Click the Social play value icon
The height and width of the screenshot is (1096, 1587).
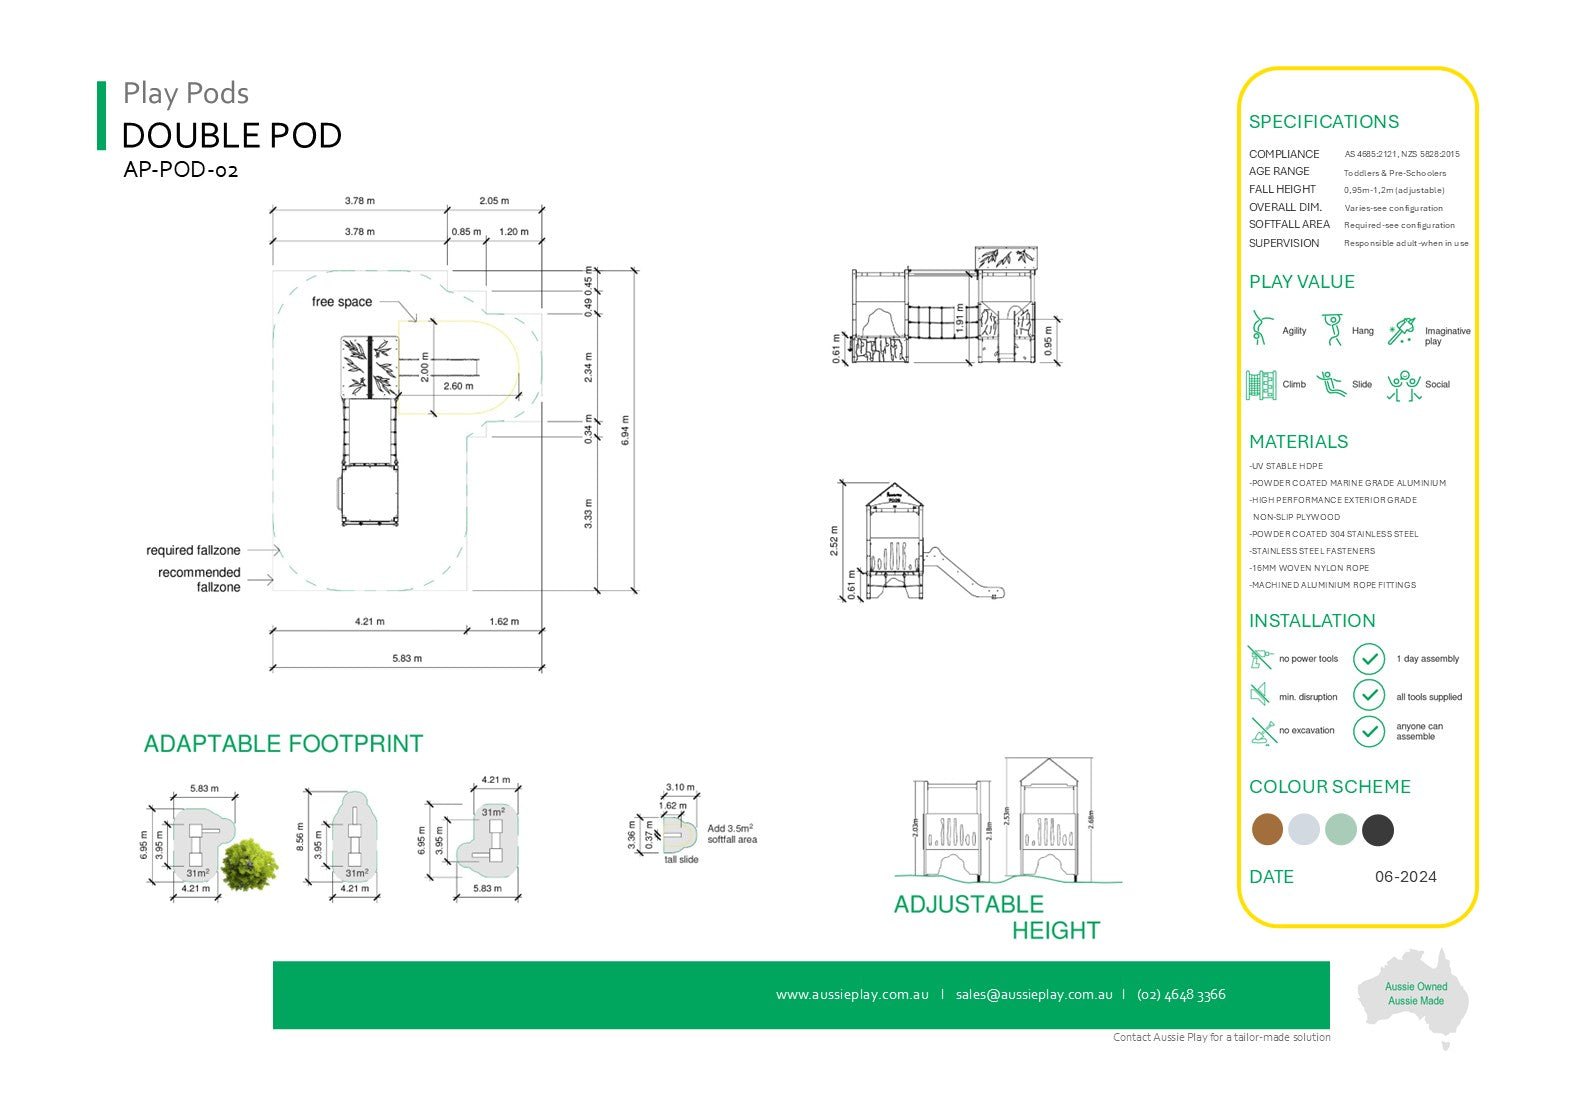1403,385
